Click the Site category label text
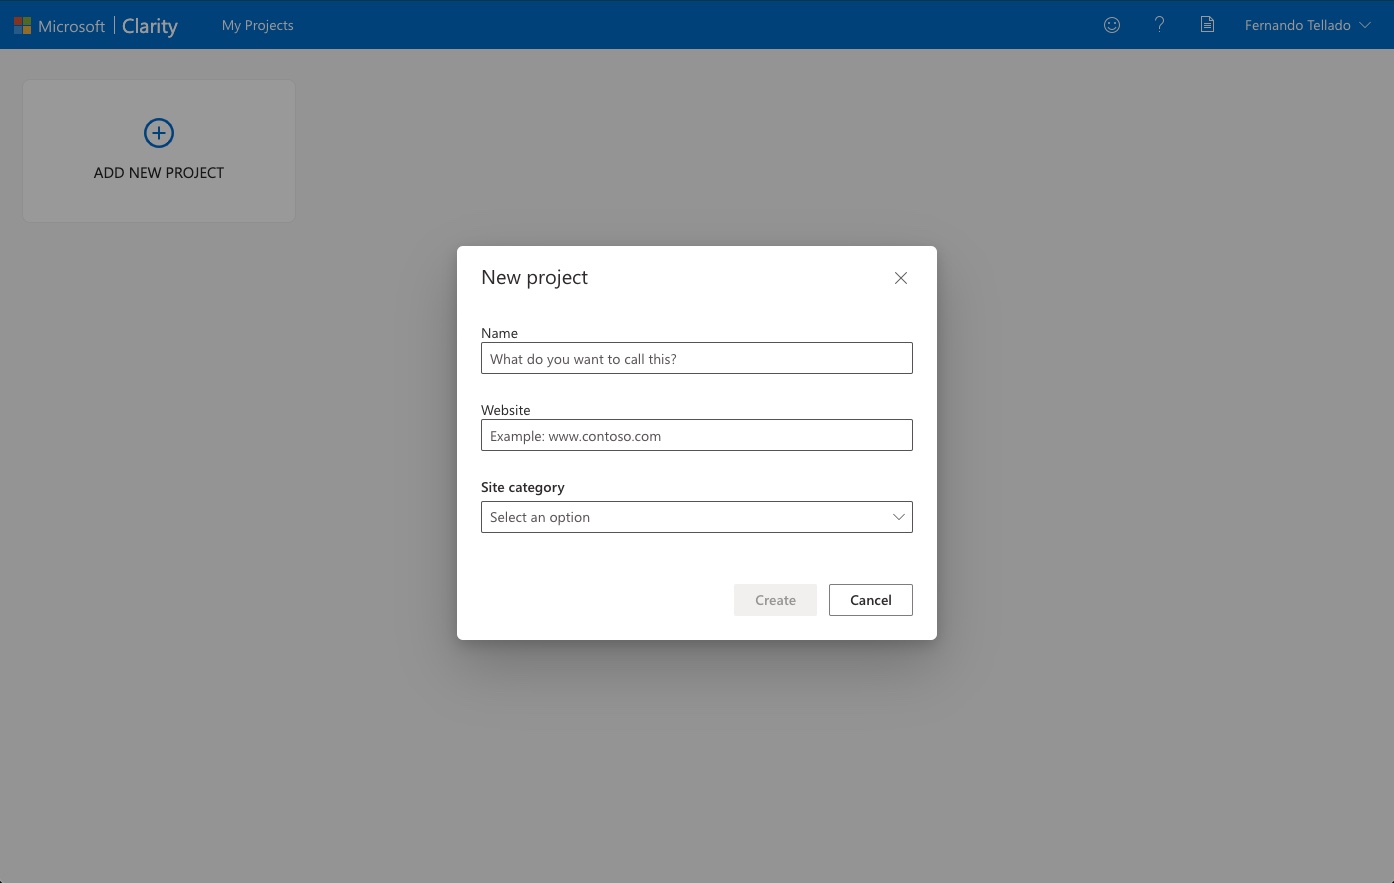 [522, 487]
